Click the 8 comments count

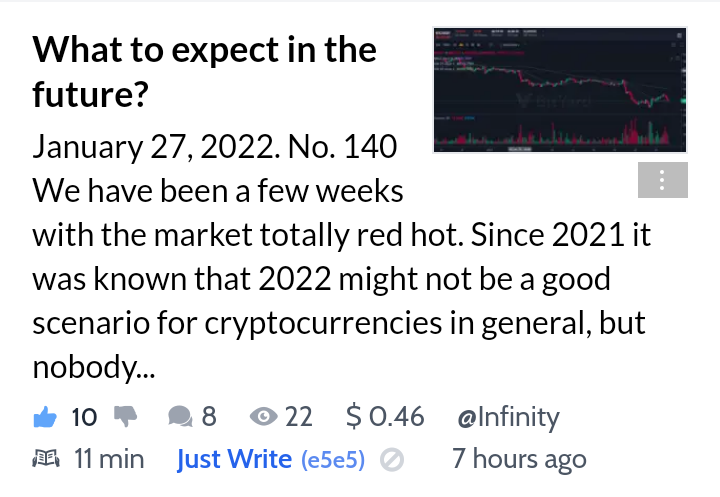coord(209,417)
